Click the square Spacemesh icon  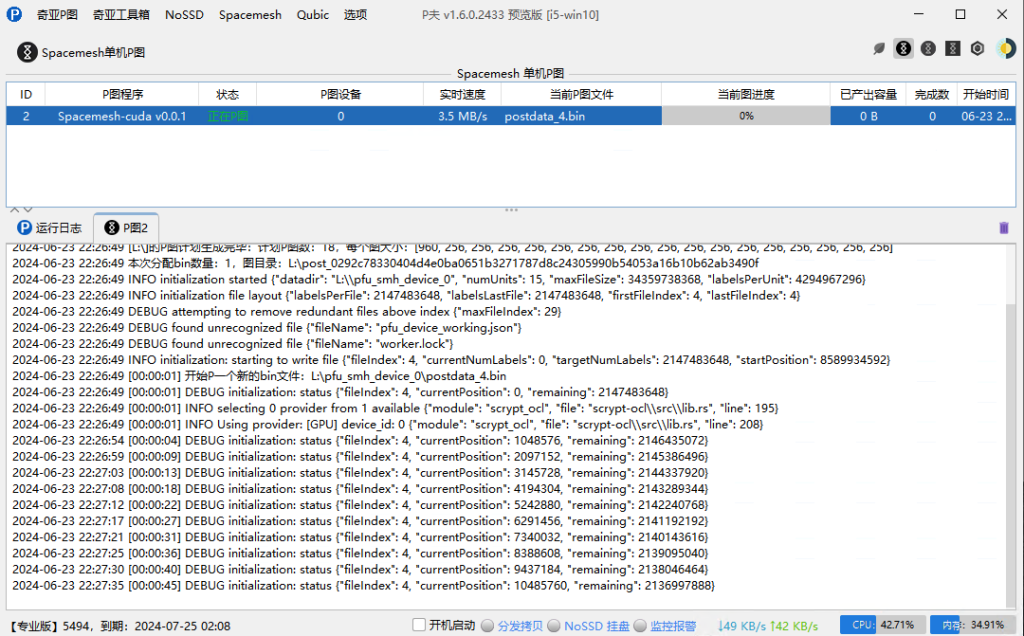coord(953,48)
